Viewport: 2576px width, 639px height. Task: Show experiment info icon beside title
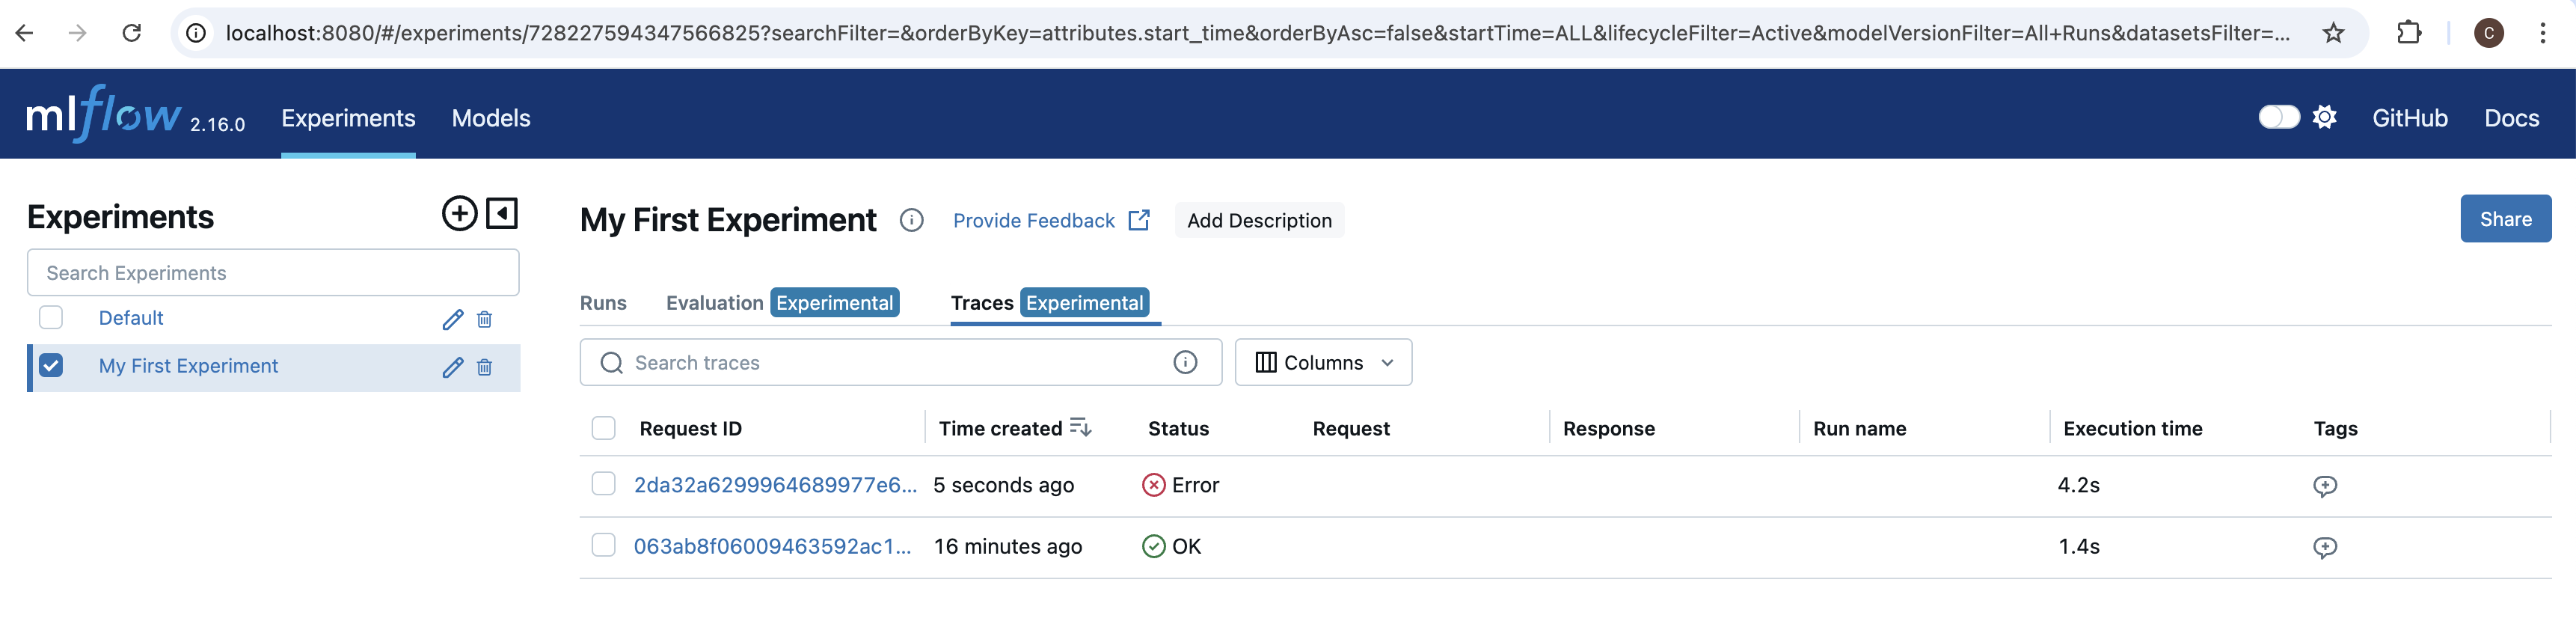coord(911,220)
